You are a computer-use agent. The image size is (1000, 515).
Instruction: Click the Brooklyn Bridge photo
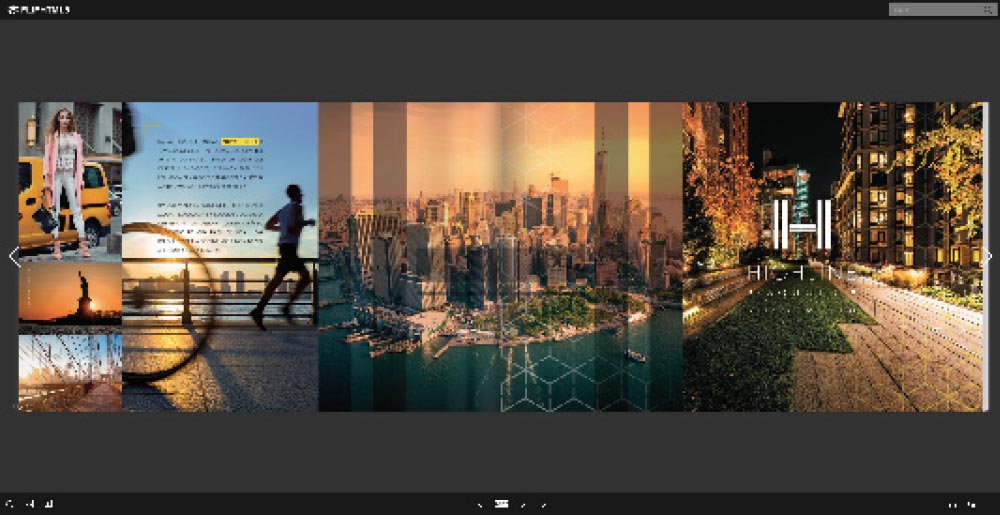(69, 371)
